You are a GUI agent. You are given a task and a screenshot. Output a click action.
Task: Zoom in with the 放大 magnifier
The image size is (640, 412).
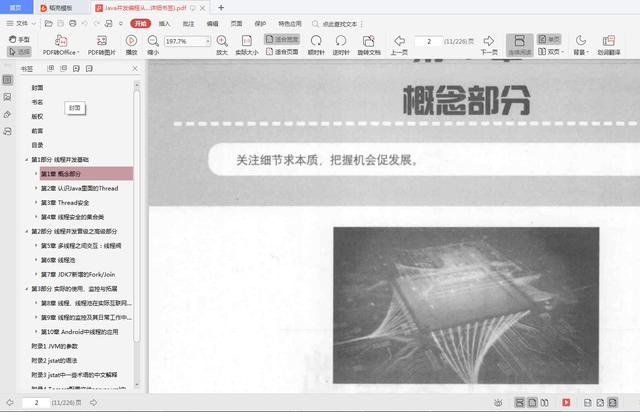[222, 40]
